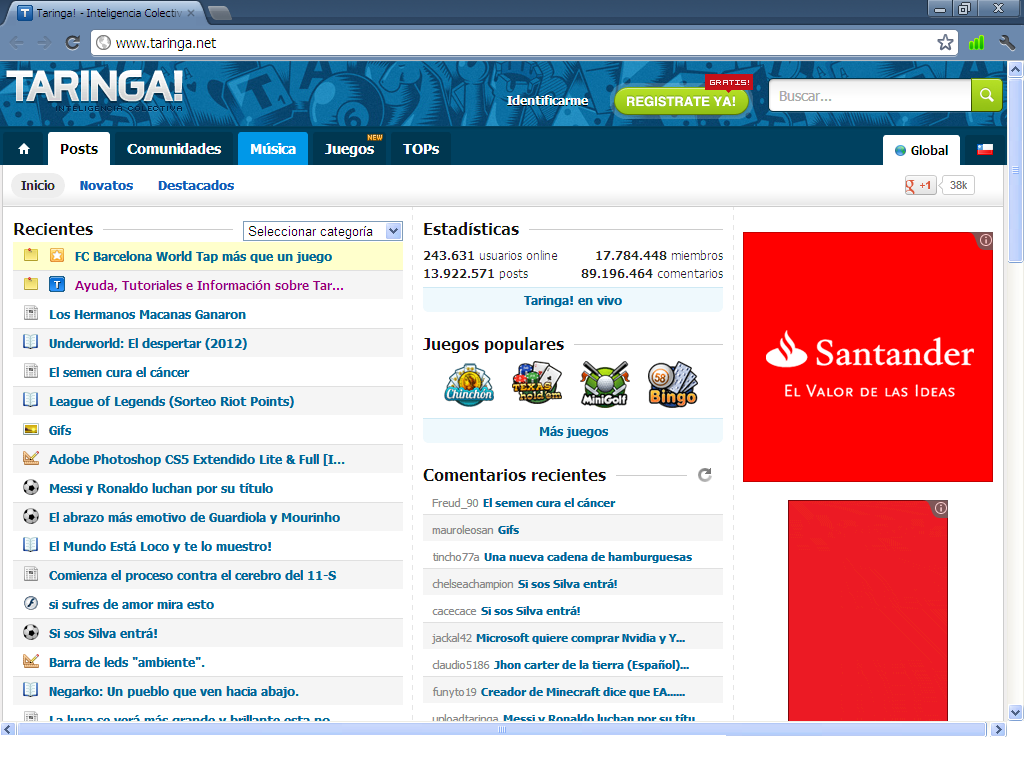Open the wrench settings menu
Screen dimensions: 1024x768
pyautogui.click(x=1007, y=43)
